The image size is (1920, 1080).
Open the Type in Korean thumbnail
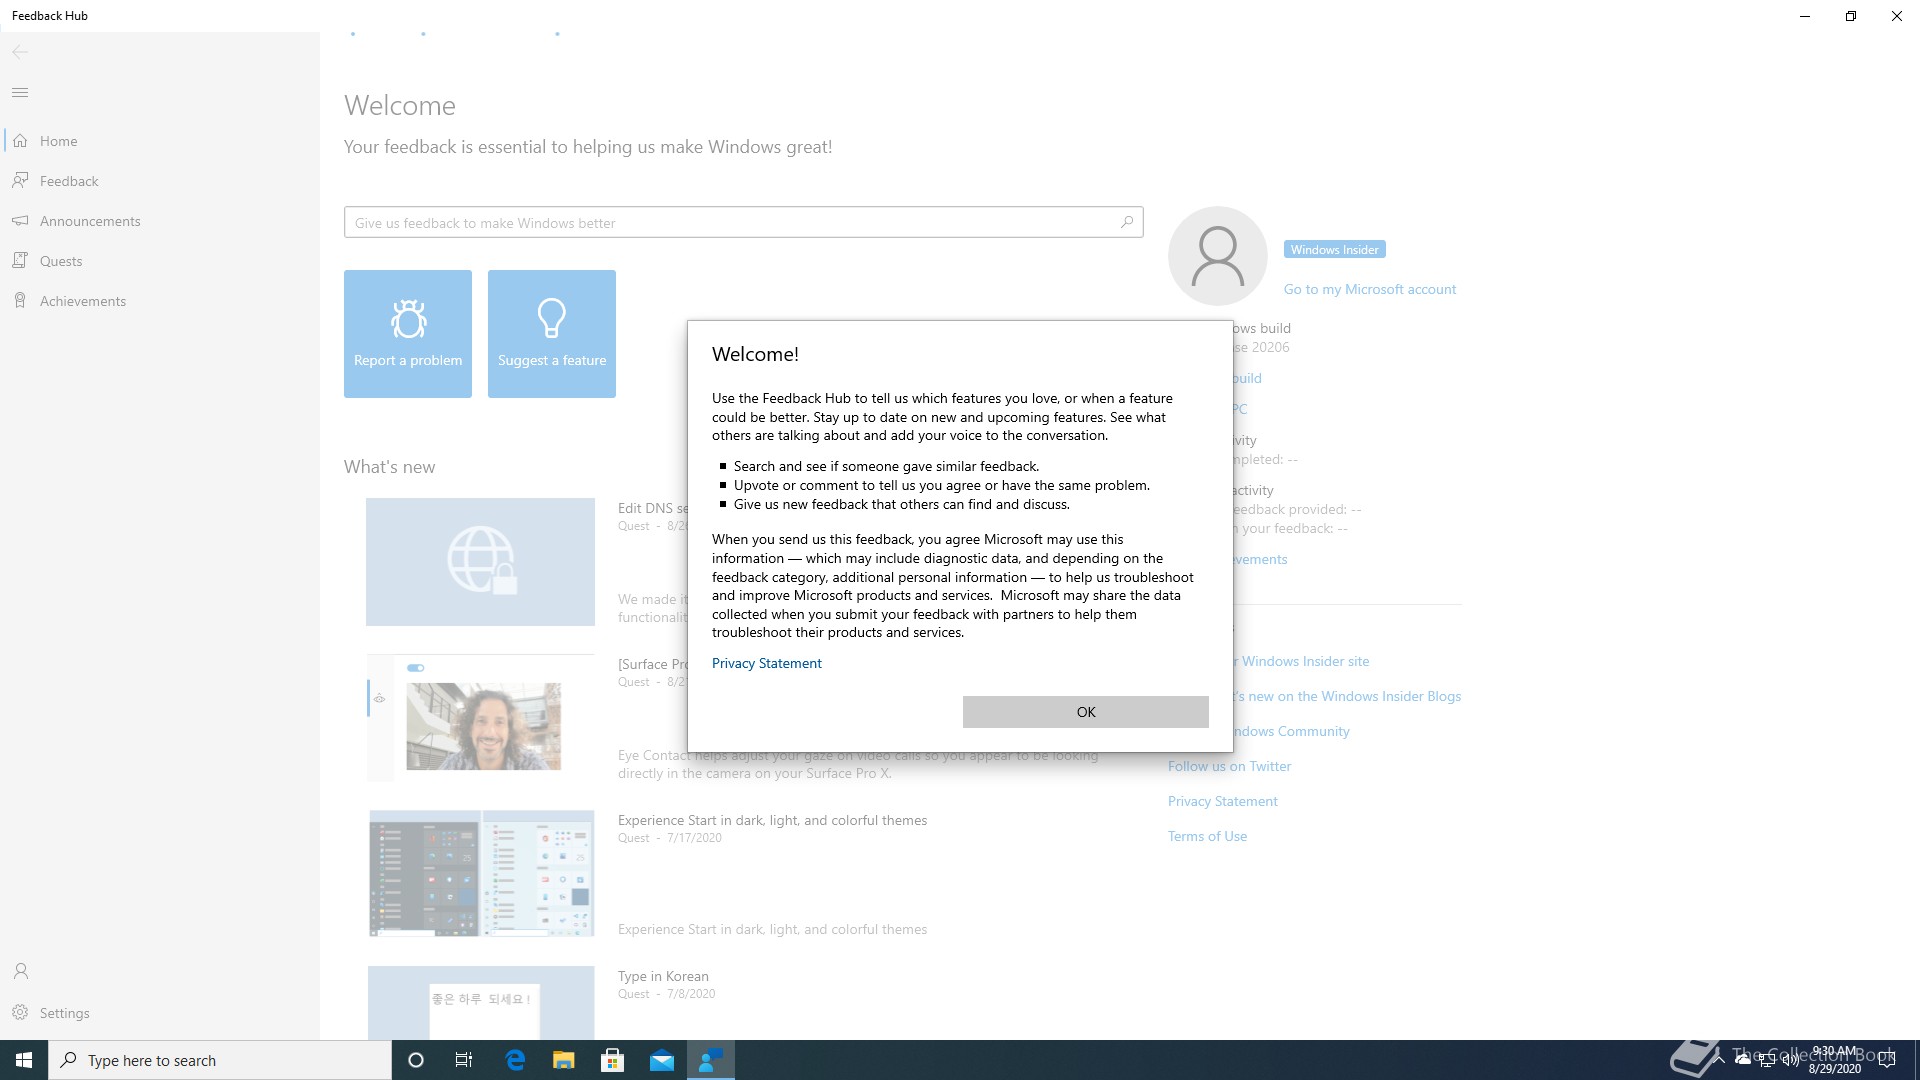pos(480,1003)
